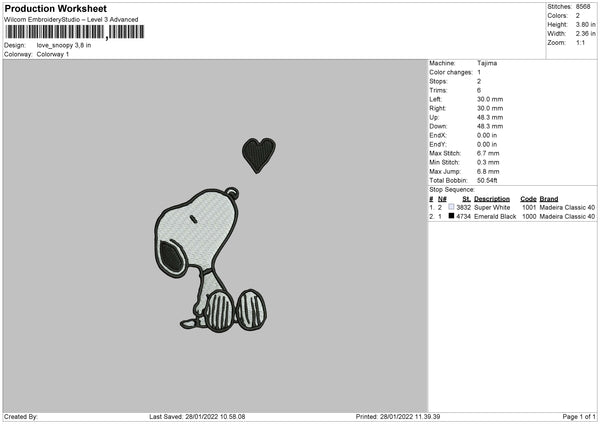Click the 'Colorway 1' value
Viewport: 600px width, 424px height.
pyautogui.click(x=53, y=54)
